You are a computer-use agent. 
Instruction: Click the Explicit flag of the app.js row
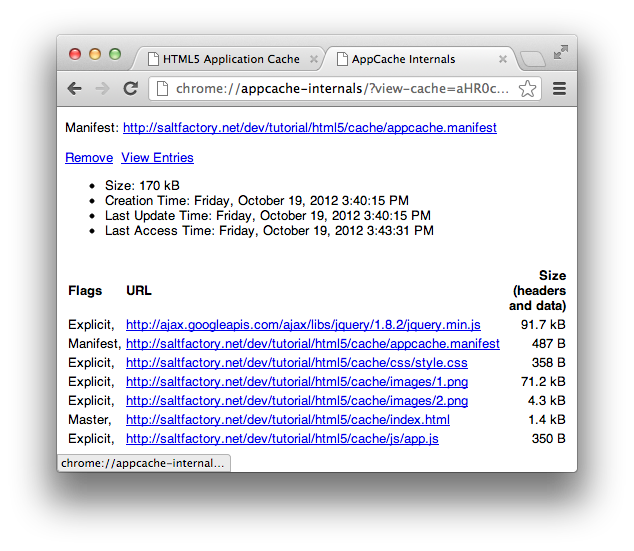(x=91, y=439)
